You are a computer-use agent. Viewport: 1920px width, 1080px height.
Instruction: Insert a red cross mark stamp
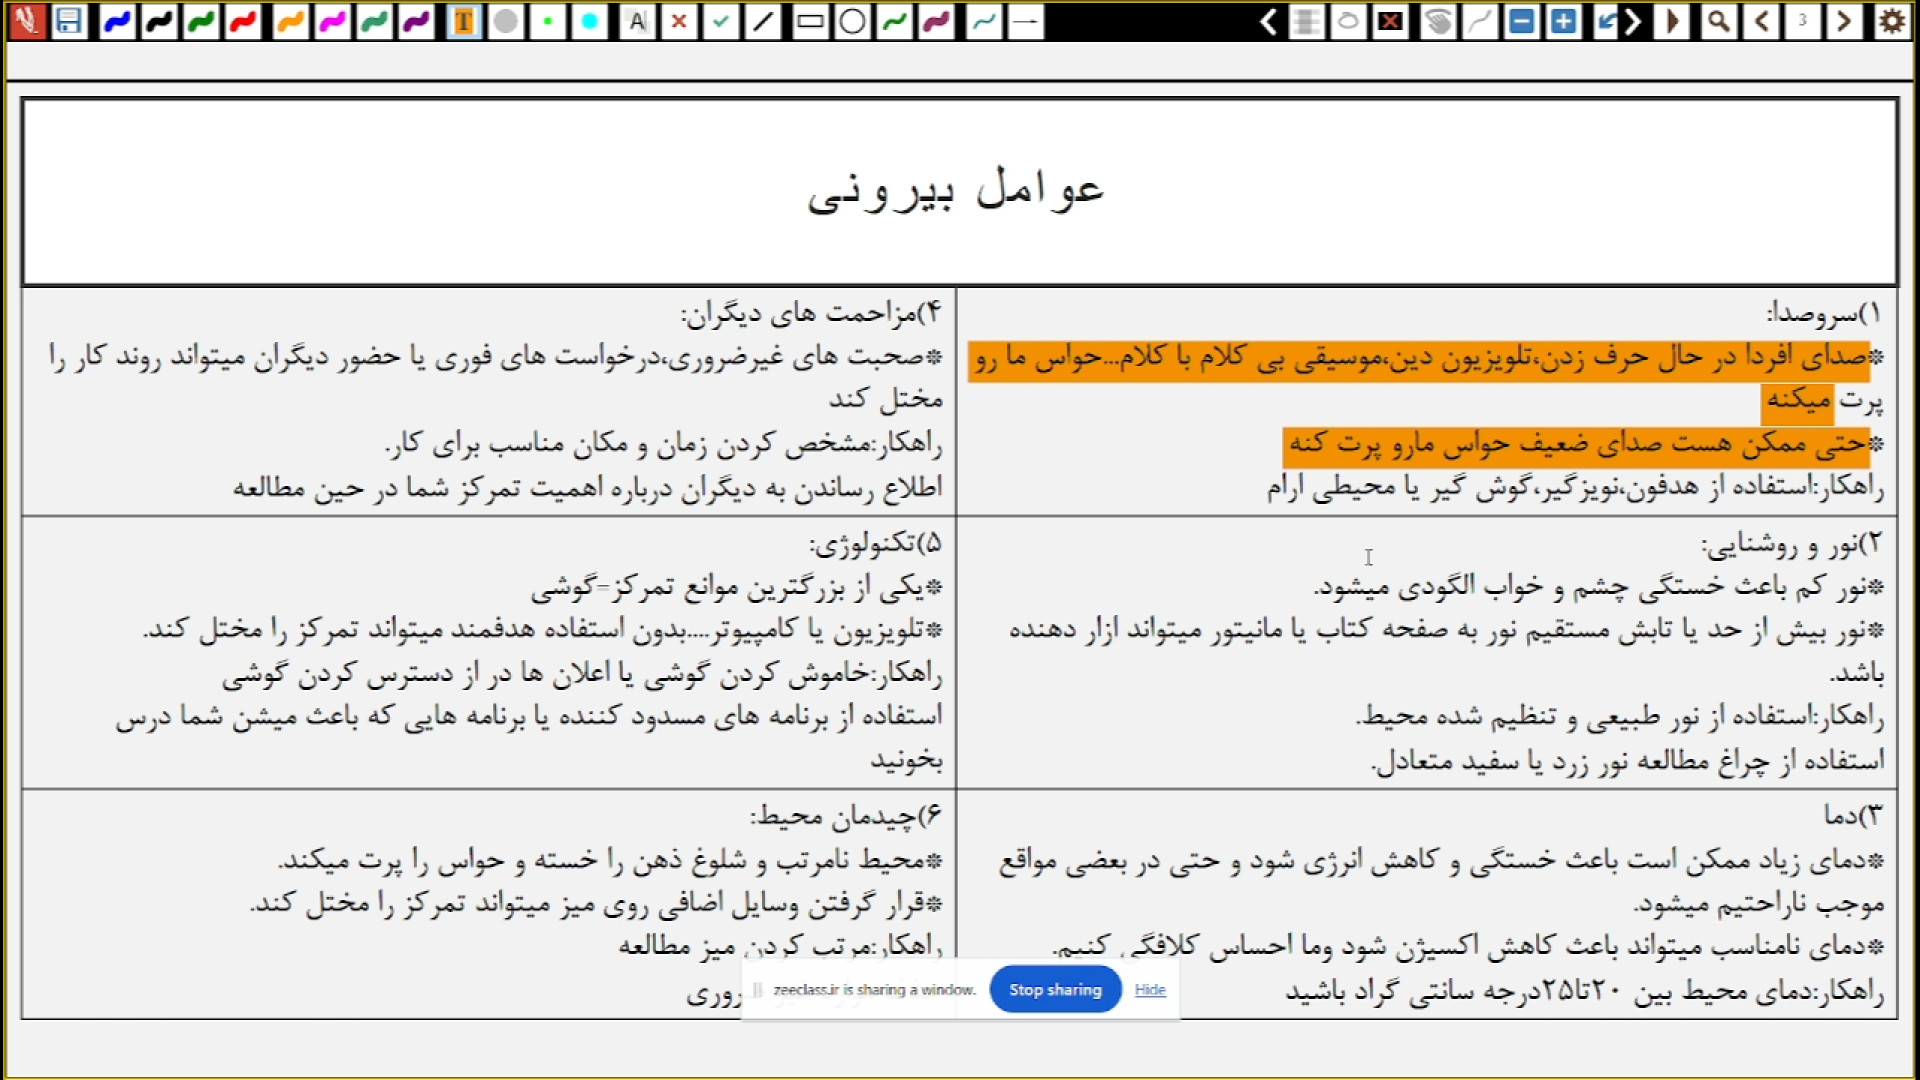point(679,21)
